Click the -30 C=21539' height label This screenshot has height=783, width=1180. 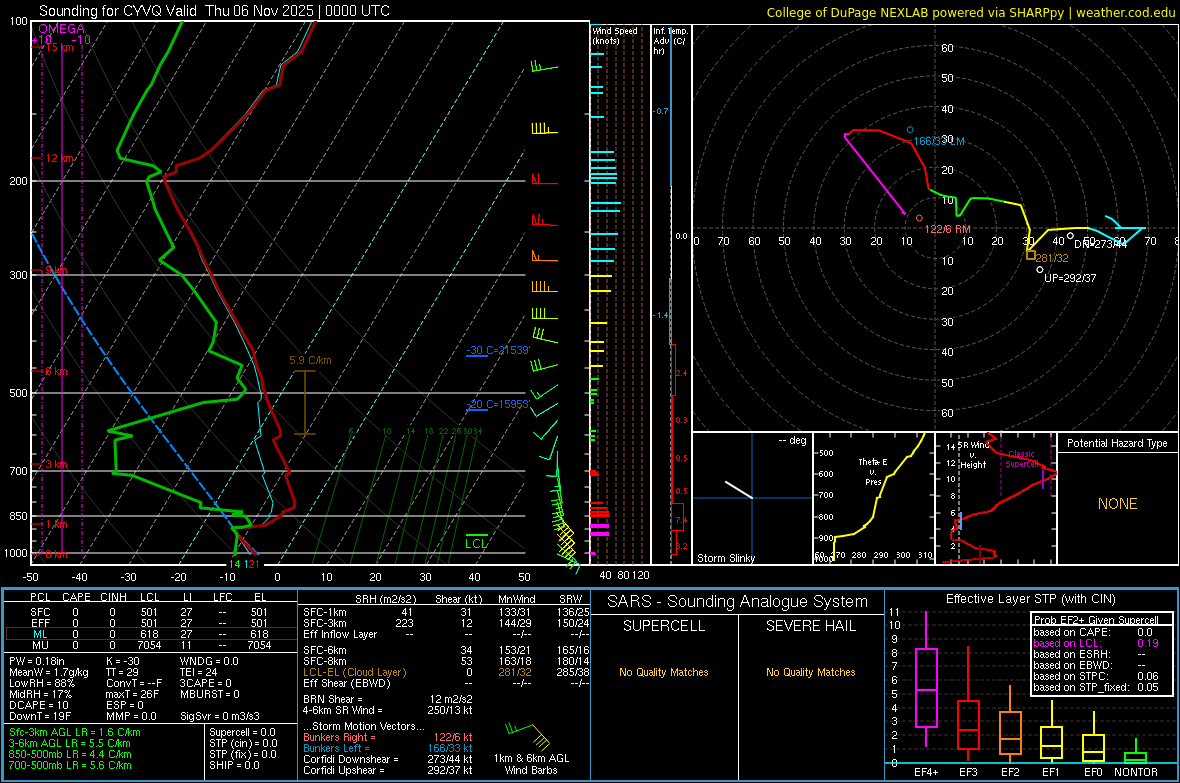point(498,350)
